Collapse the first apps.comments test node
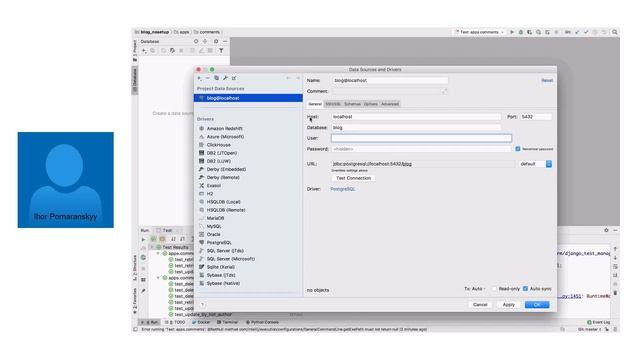 (x=158, y=253)
